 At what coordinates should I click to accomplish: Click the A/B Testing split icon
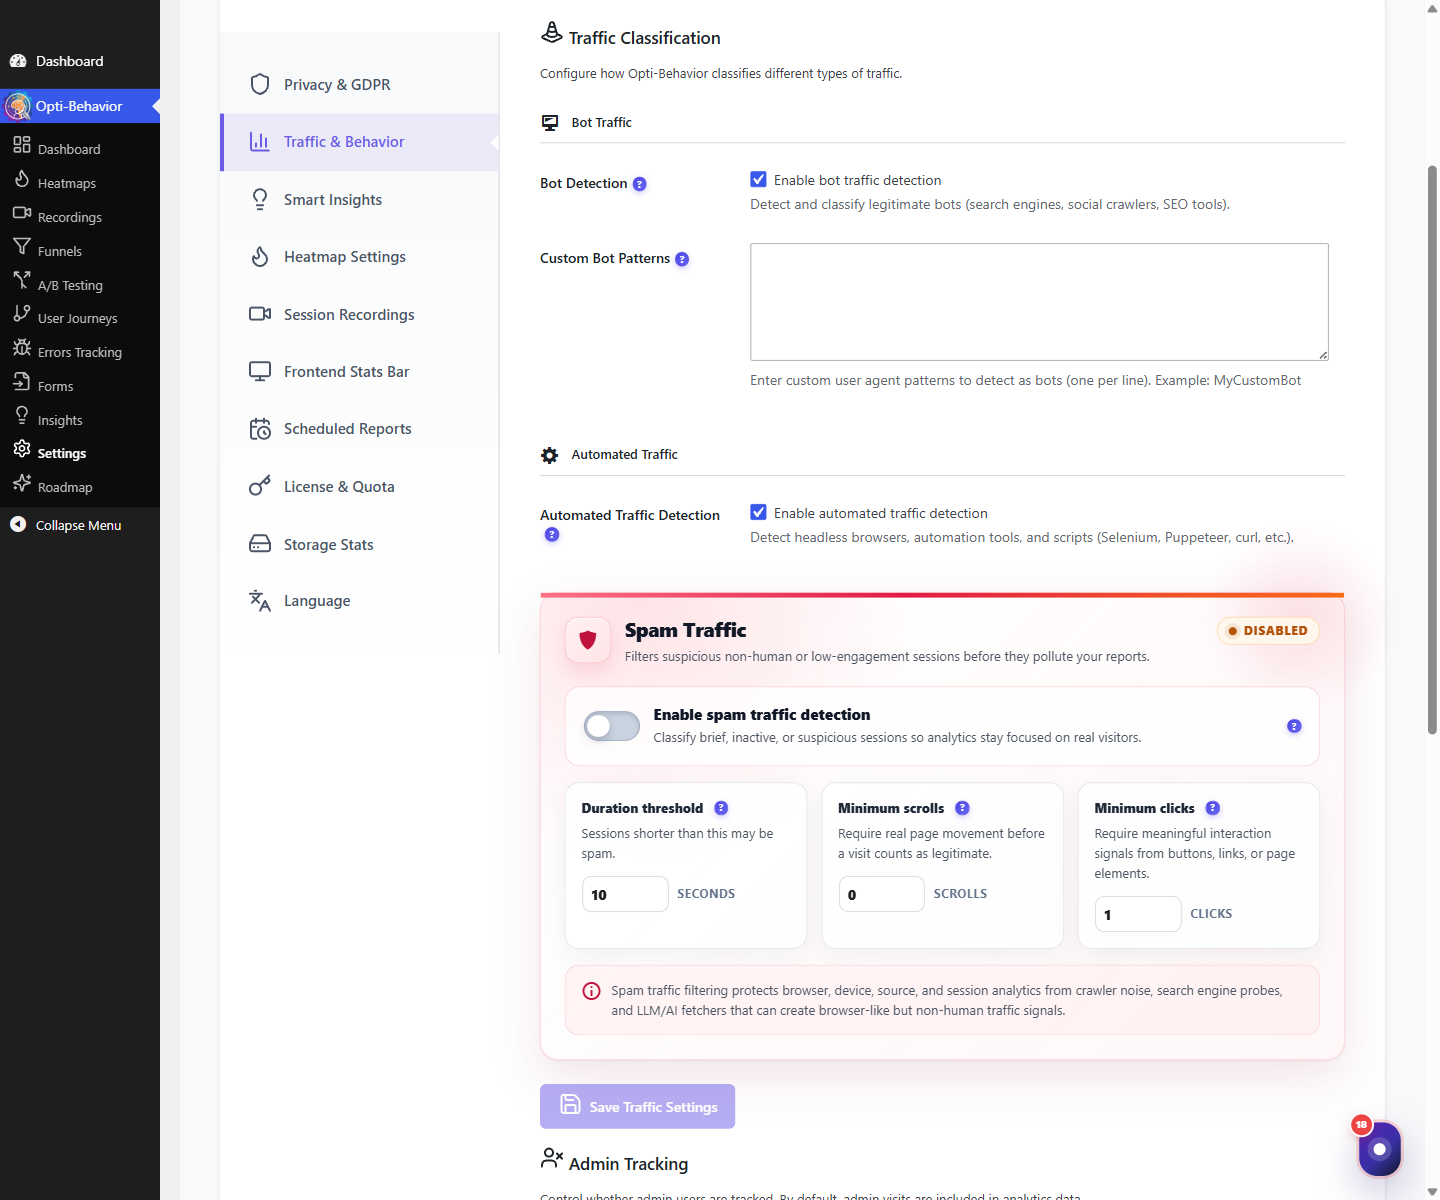pos(22,280)
